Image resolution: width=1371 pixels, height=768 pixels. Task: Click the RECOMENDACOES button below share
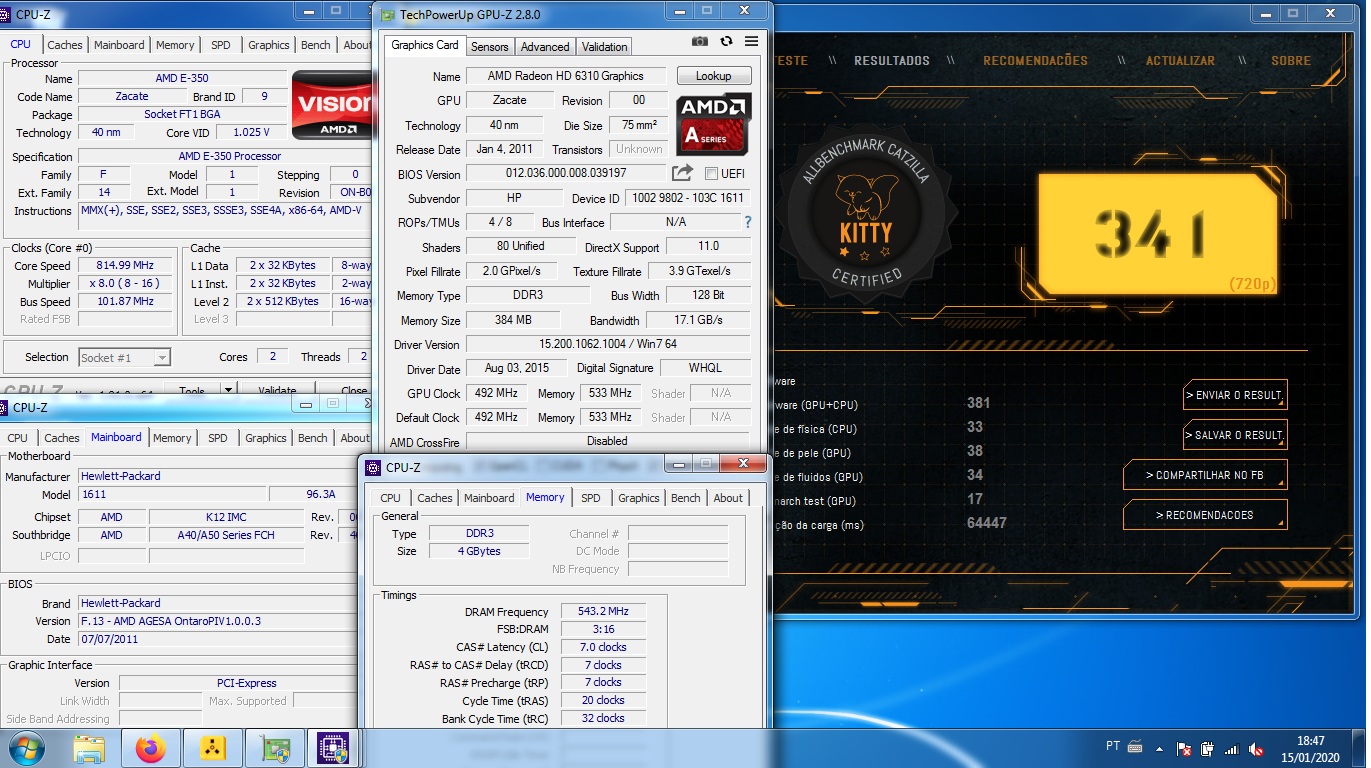pyautogui.click(x=1205, y=515)
